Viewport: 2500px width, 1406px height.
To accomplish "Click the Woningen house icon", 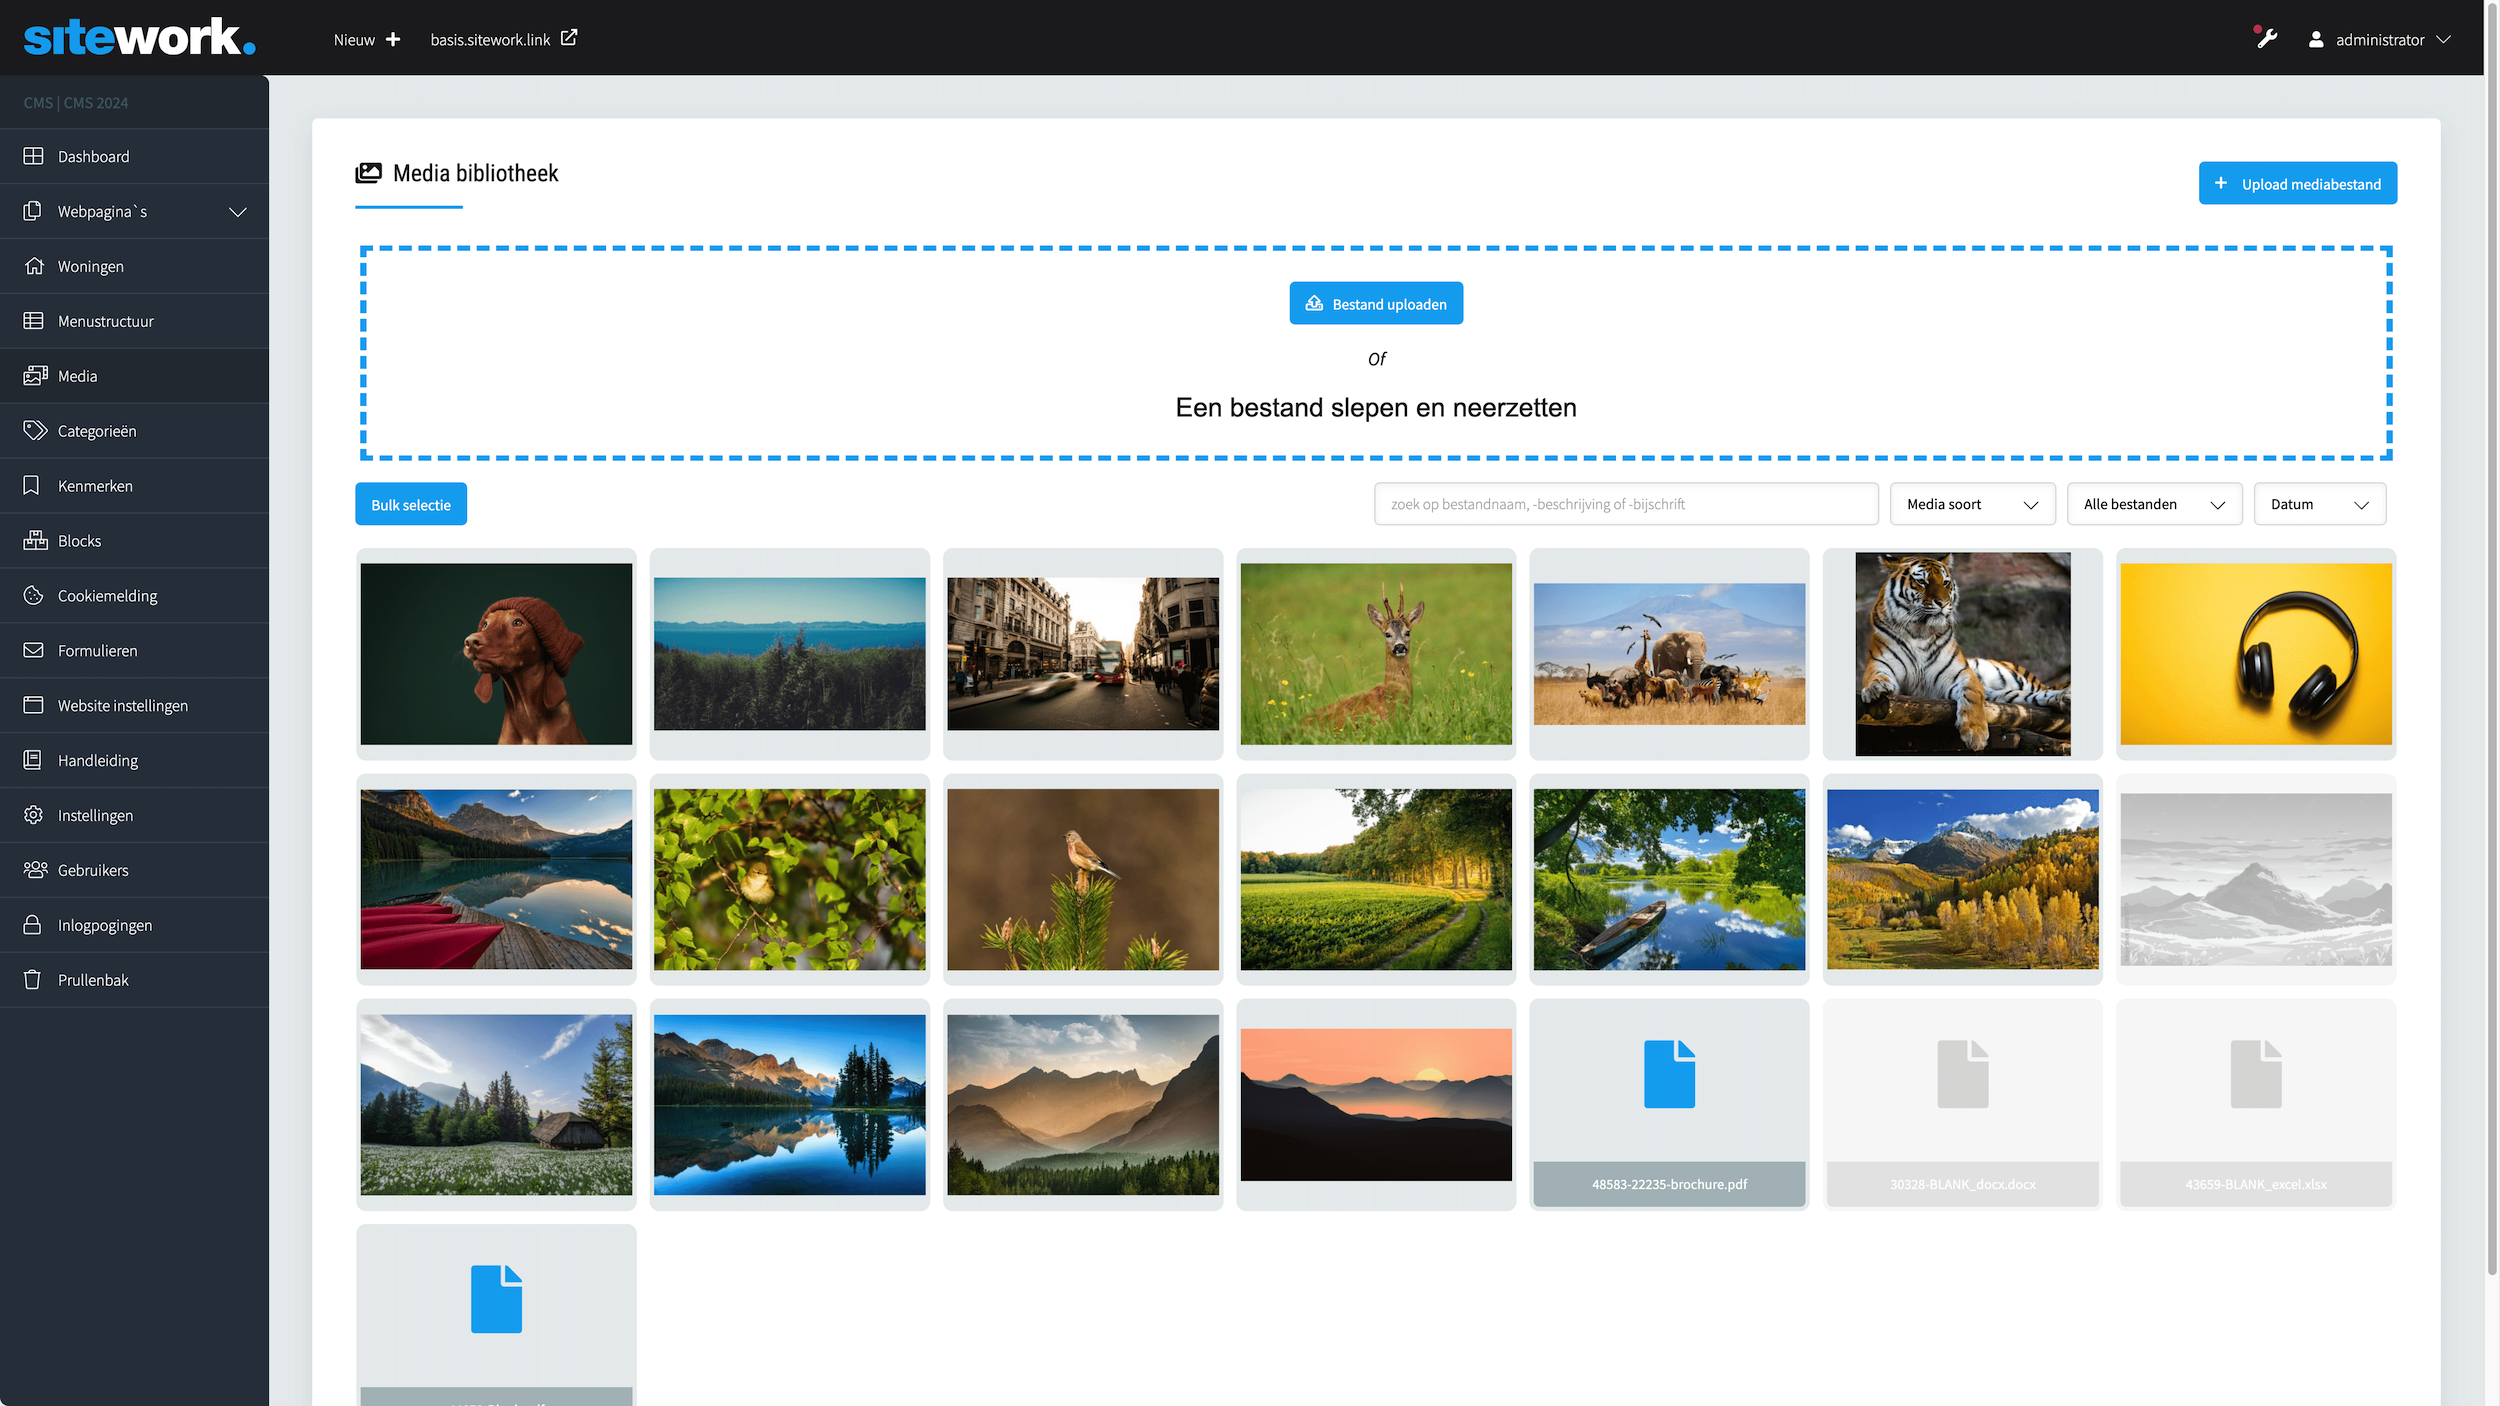I will point(34,266).
